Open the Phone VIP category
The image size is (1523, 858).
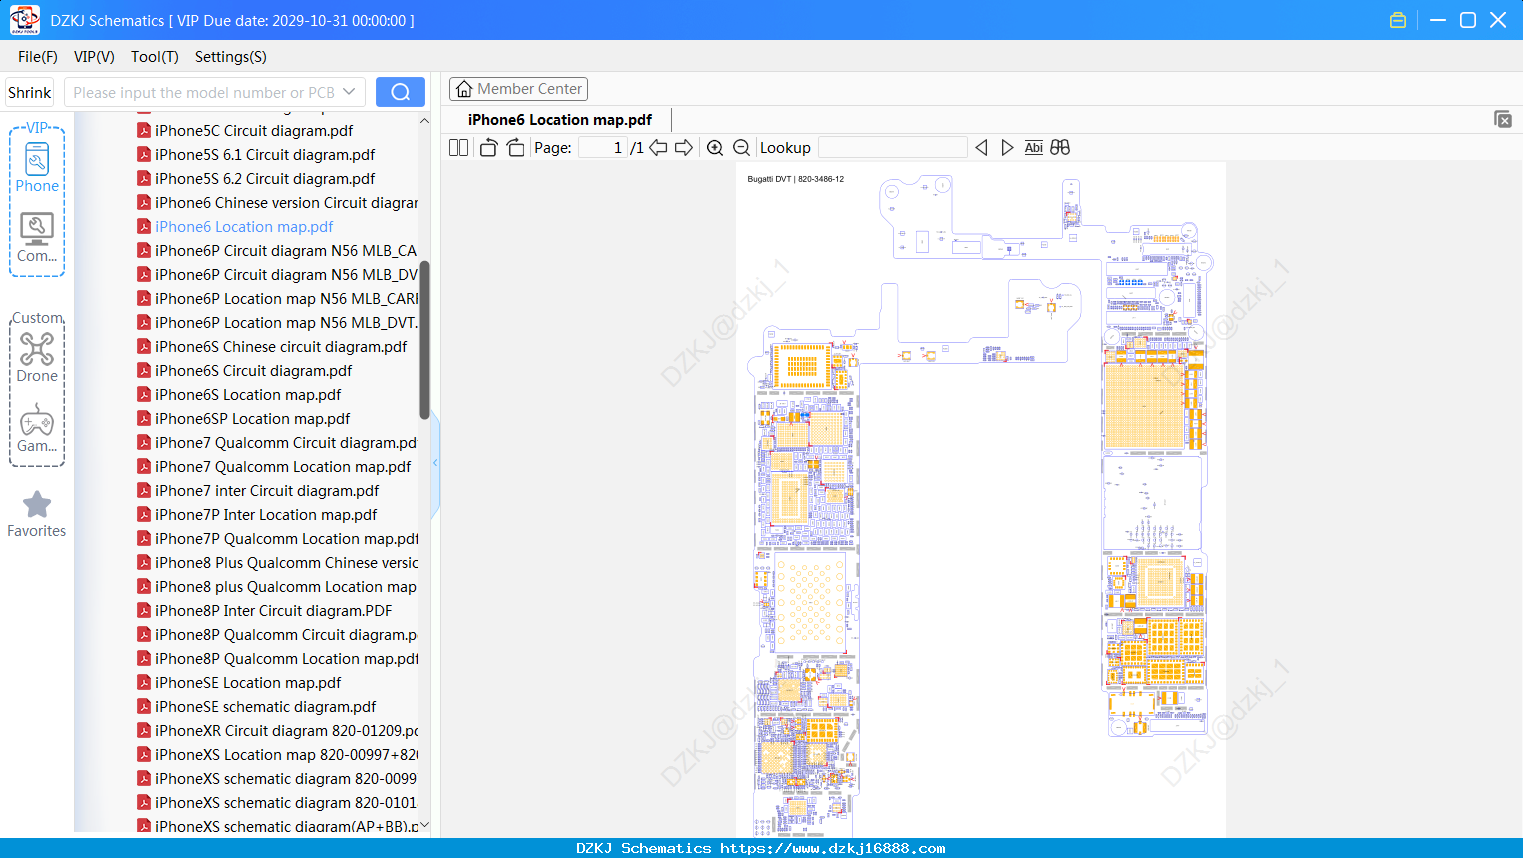point(37,167)
